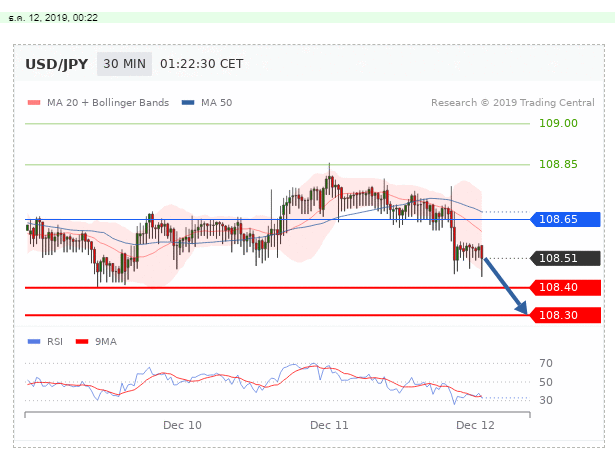Select the USD/JPY pair title
Viewport: 615px width, 454px height.
pyautogui.click(x=56, y=64)
